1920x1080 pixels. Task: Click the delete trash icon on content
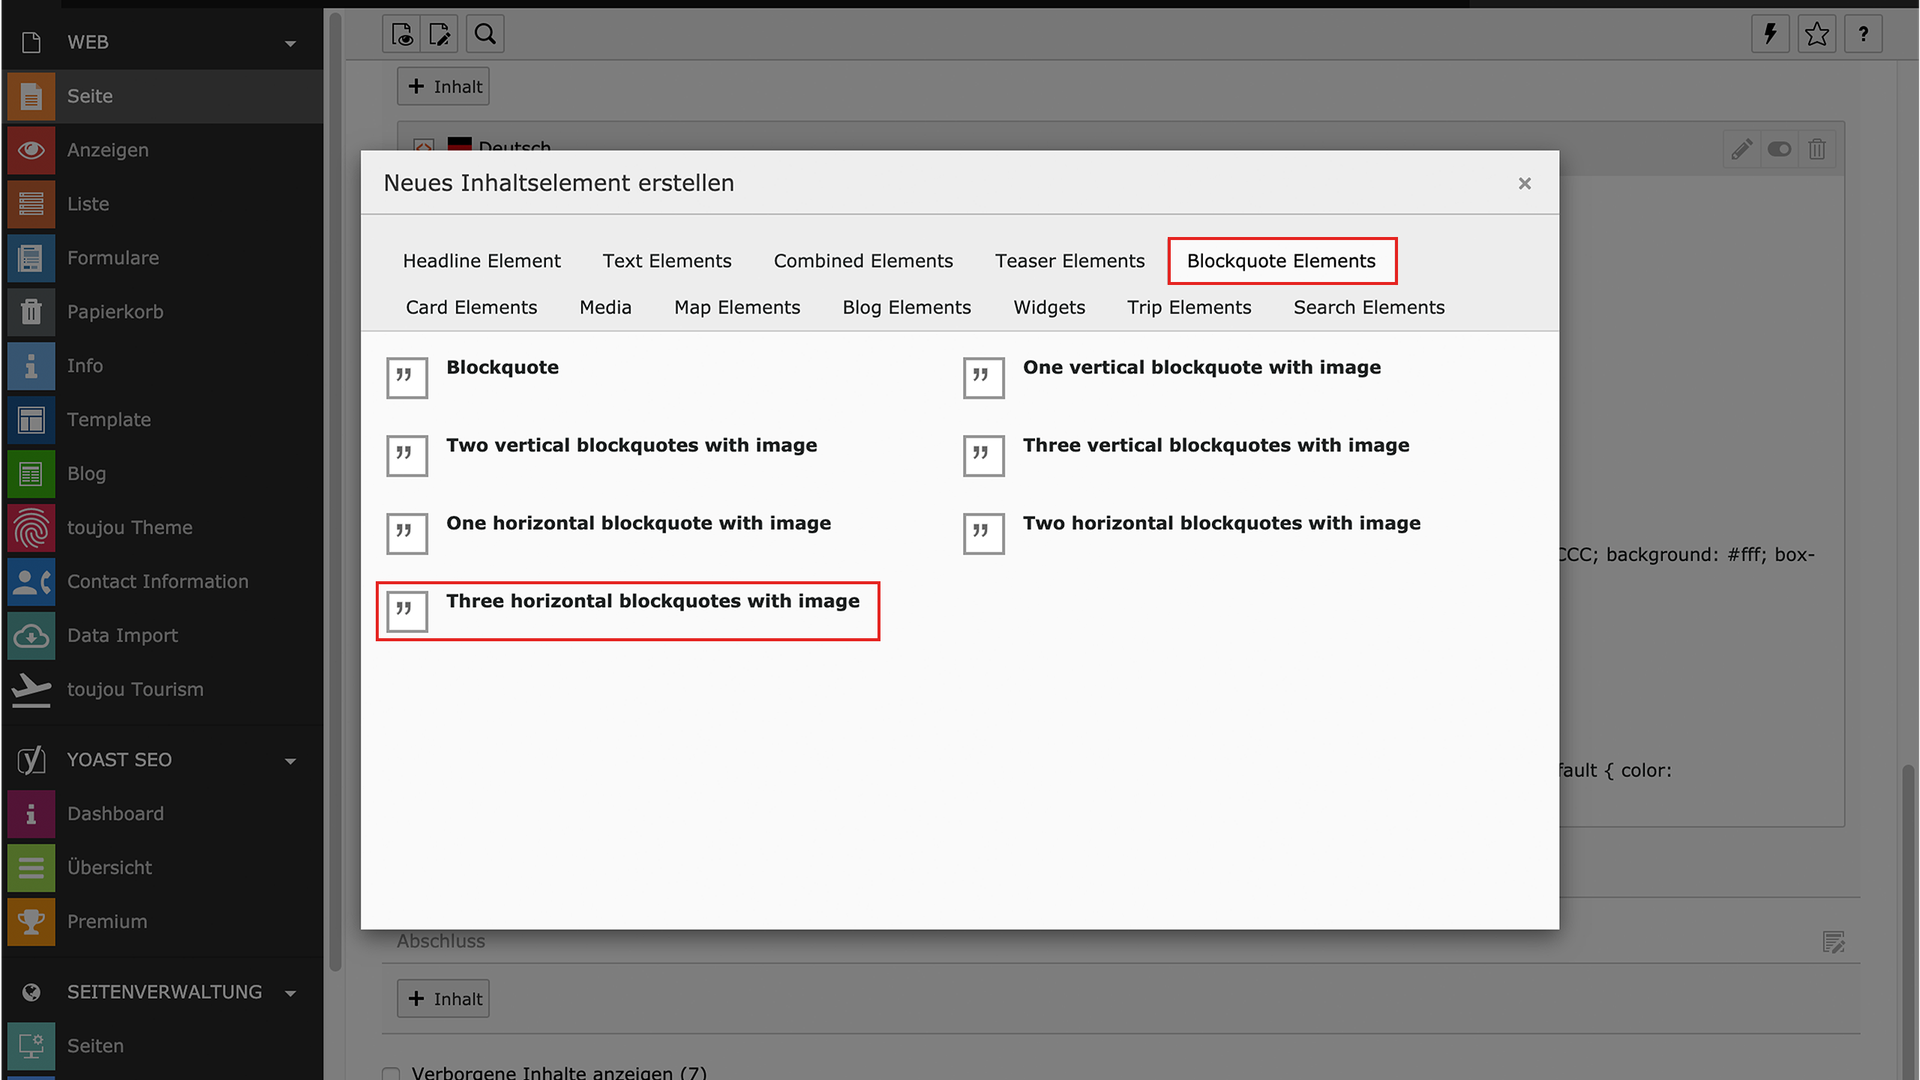click(1817, 150)
